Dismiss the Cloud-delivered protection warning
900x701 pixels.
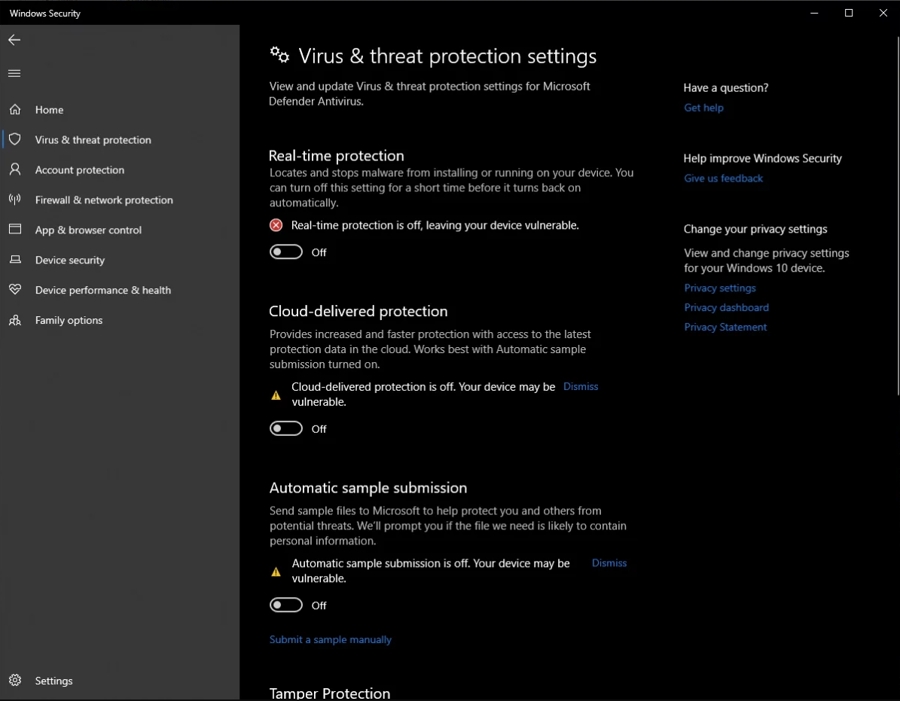point(581,387)
